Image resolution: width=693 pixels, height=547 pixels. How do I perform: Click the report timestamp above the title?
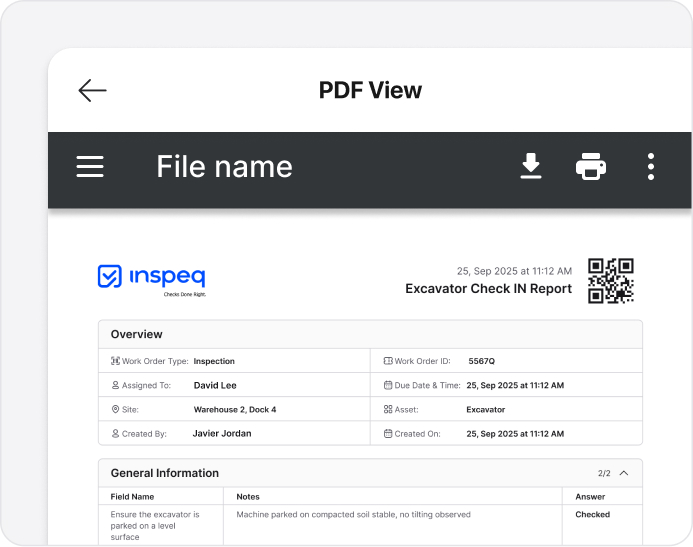[x=514, y=271]
